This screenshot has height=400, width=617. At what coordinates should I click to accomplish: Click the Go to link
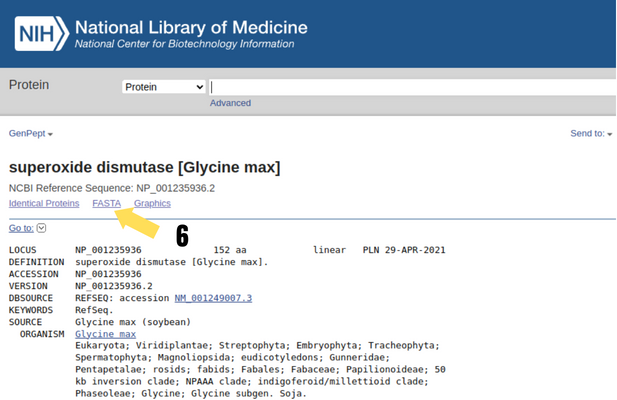coord(21,228)
